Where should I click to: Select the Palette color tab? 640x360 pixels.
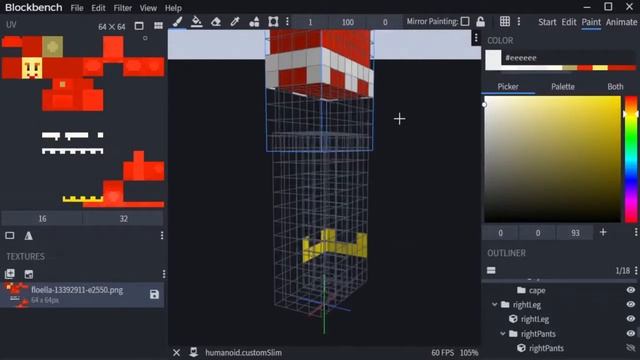coord(563,87)
